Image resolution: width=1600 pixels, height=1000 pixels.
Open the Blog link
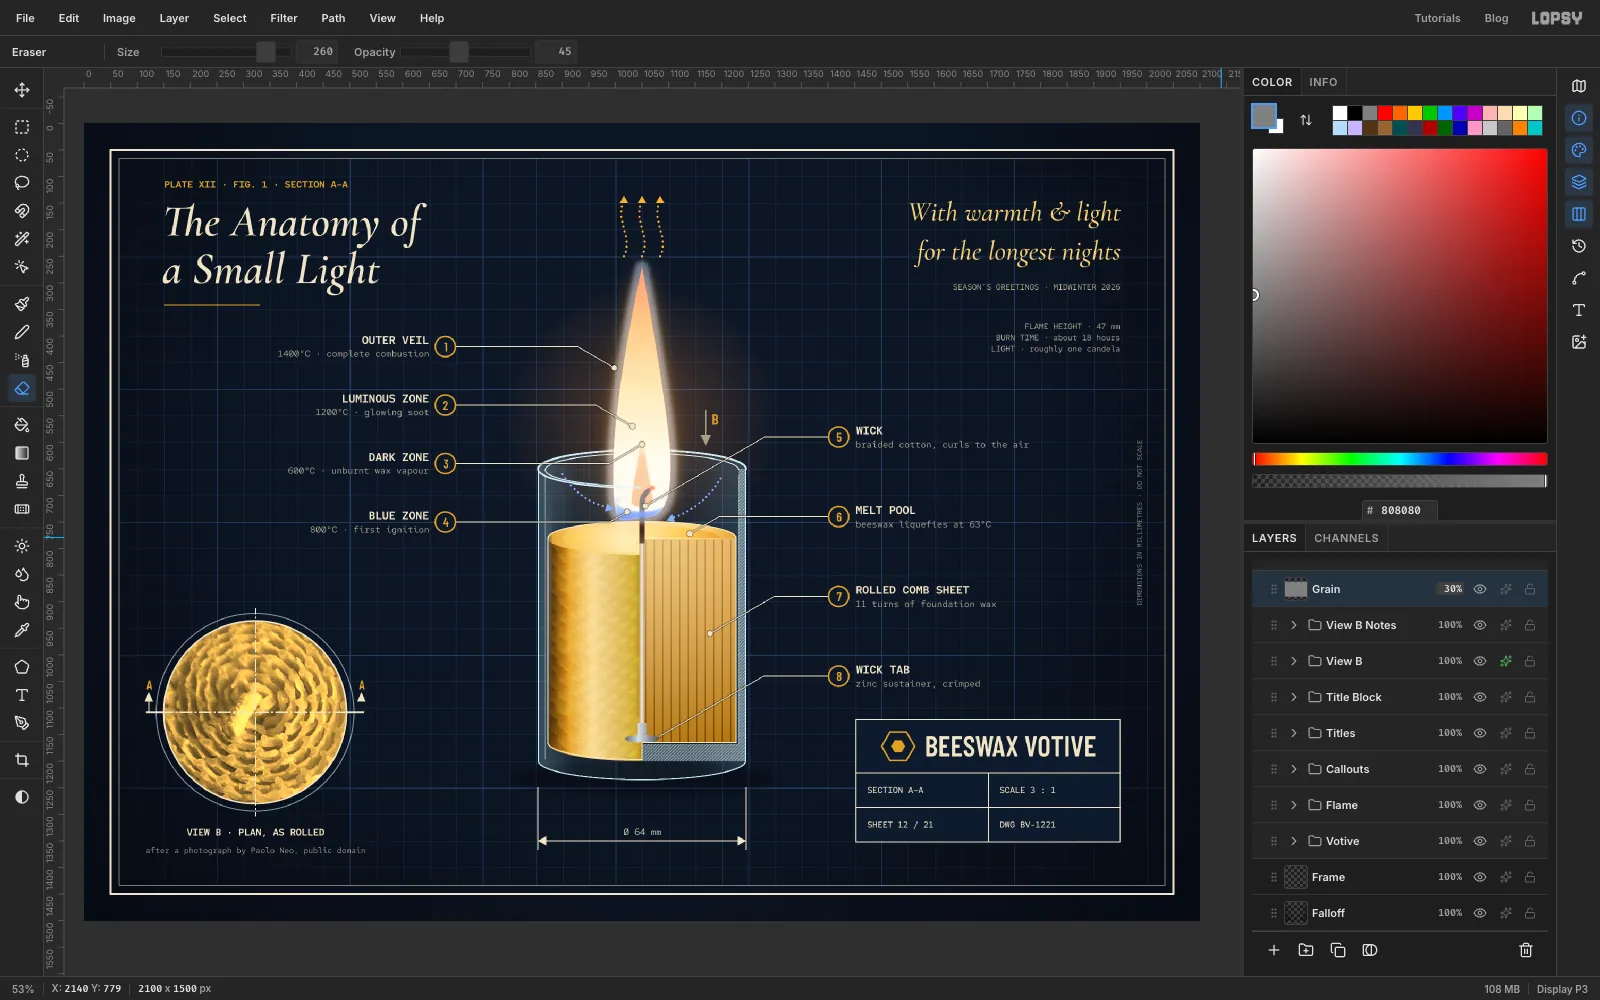1496,18
